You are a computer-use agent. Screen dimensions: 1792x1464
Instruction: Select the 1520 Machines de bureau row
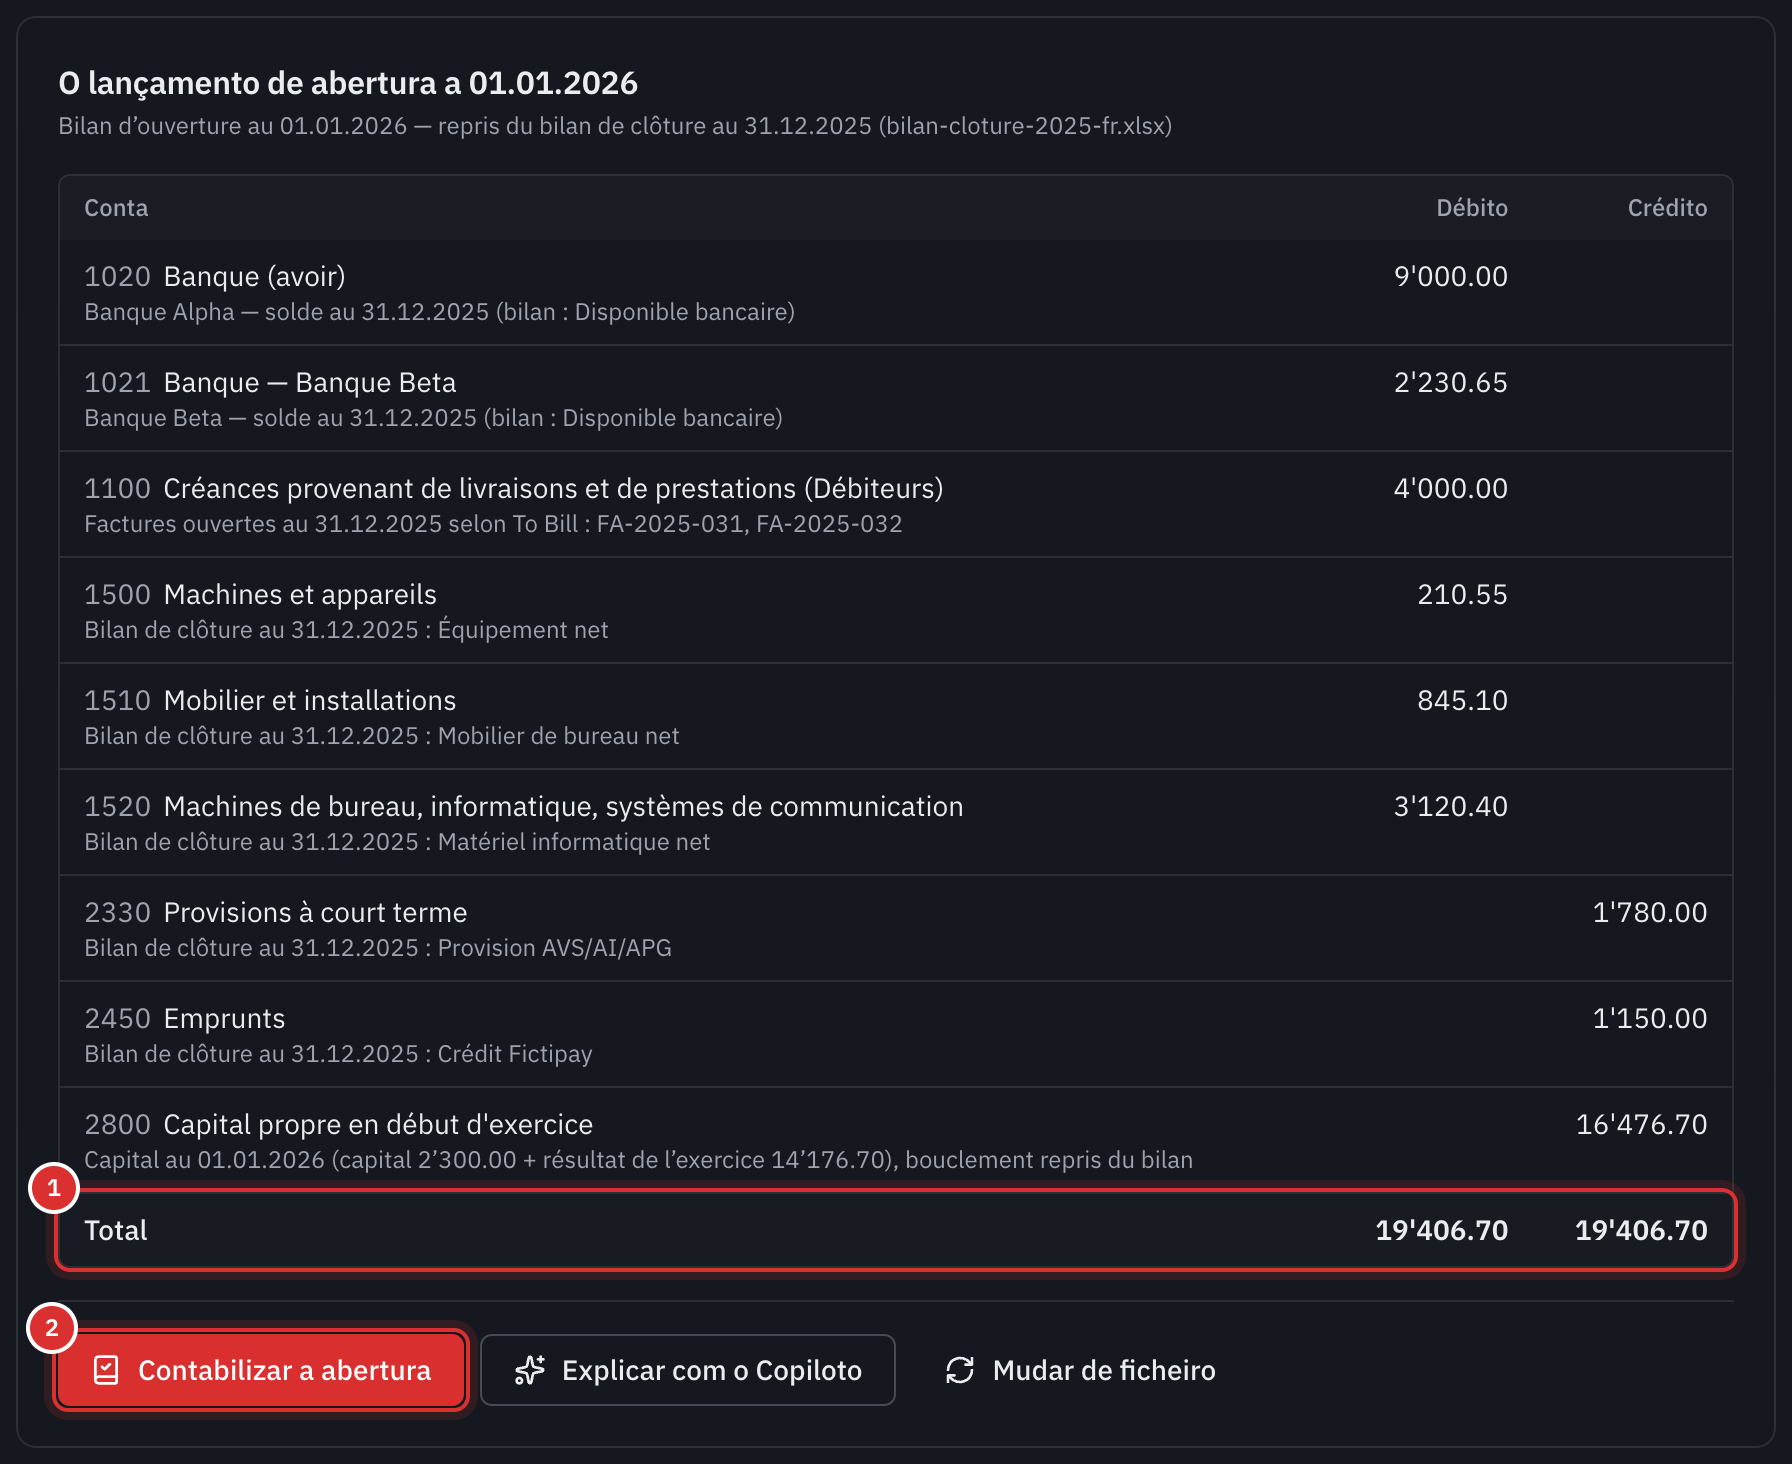[896, 823]
